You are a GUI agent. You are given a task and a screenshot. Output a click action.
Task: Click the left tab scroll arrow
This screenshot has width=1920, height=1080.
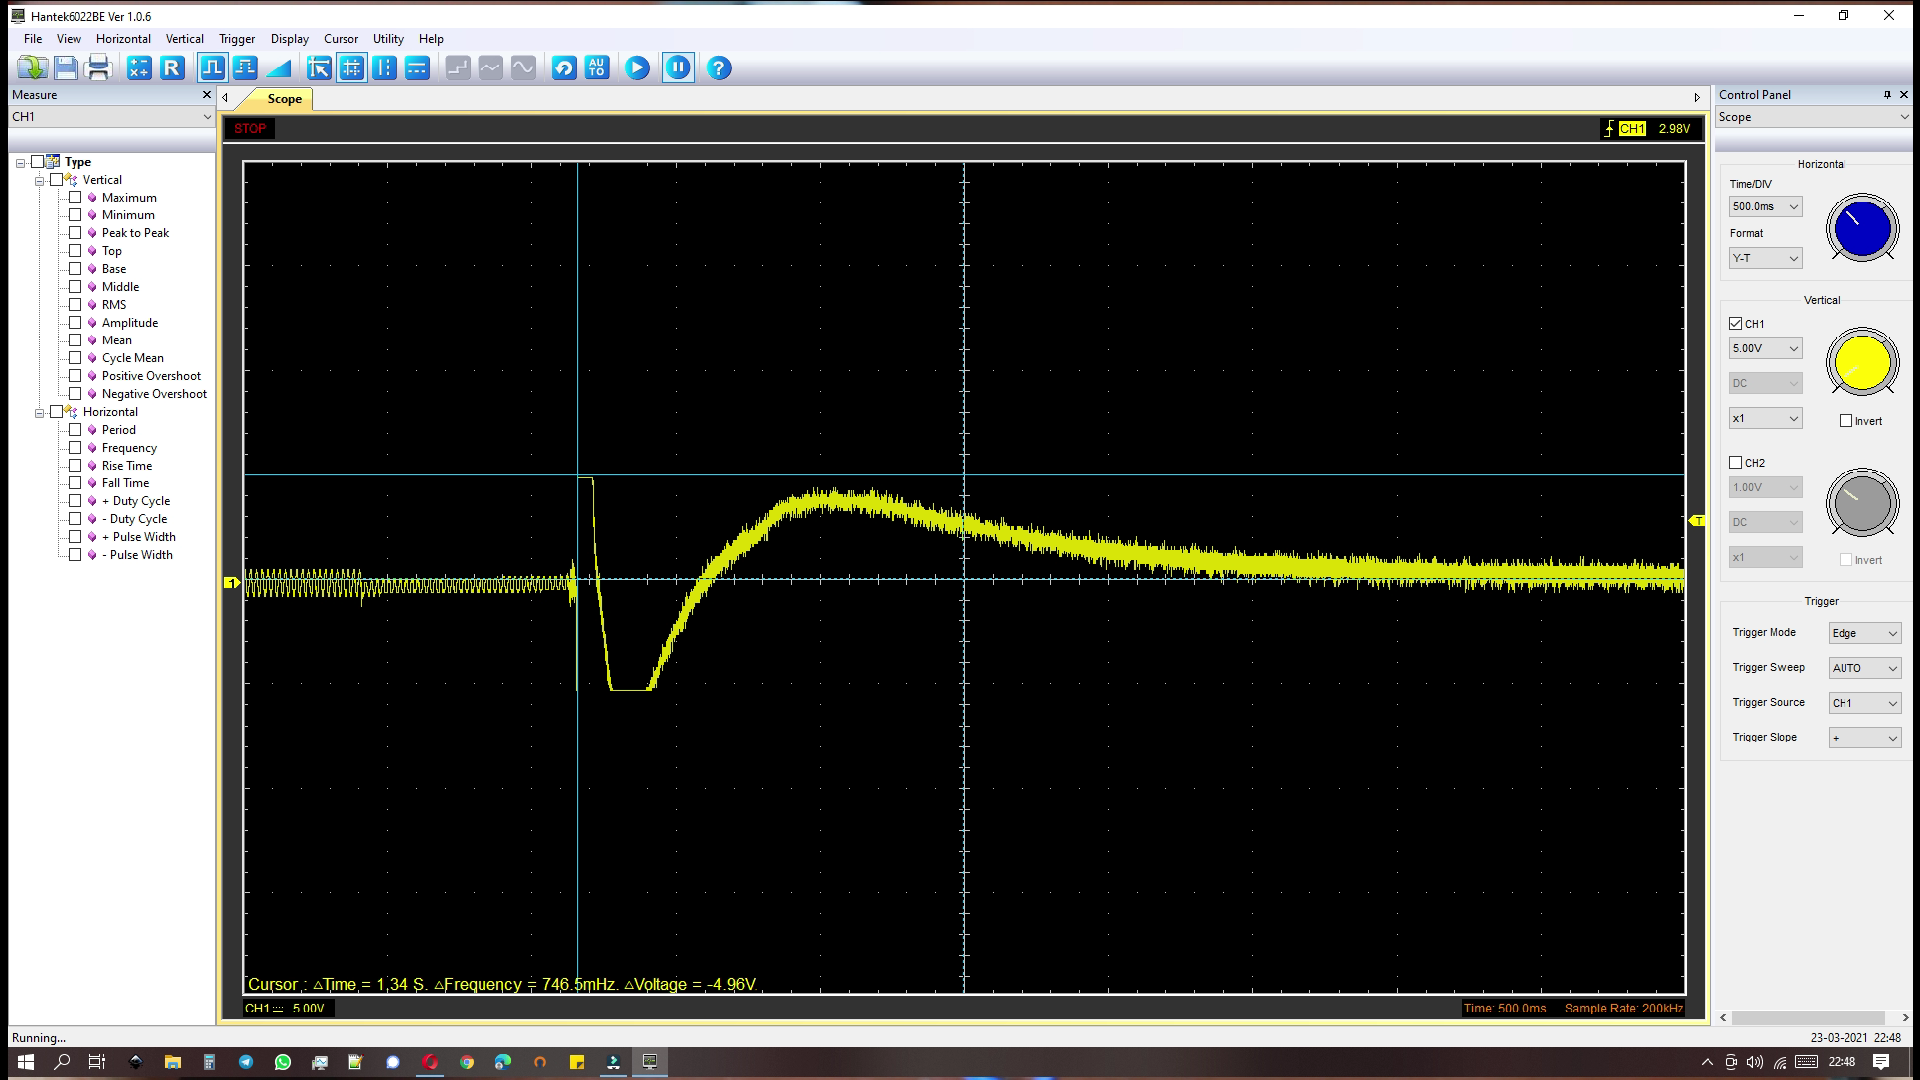point(225,98)
